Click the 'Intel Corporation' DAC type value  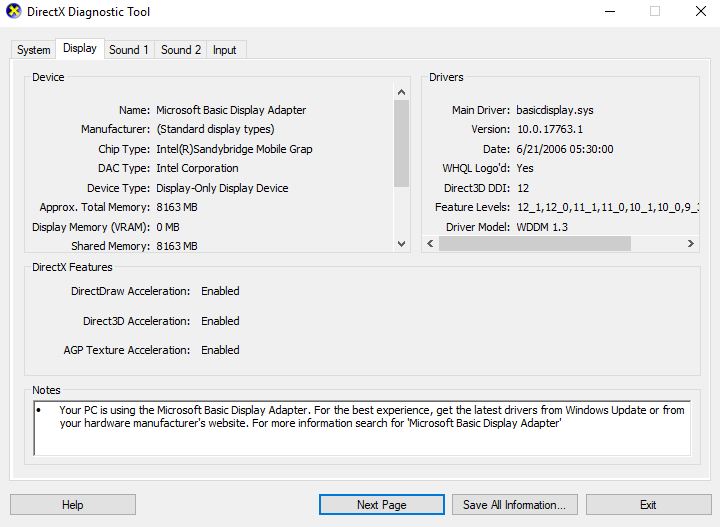pyautogui.click(x=197, y=168)
